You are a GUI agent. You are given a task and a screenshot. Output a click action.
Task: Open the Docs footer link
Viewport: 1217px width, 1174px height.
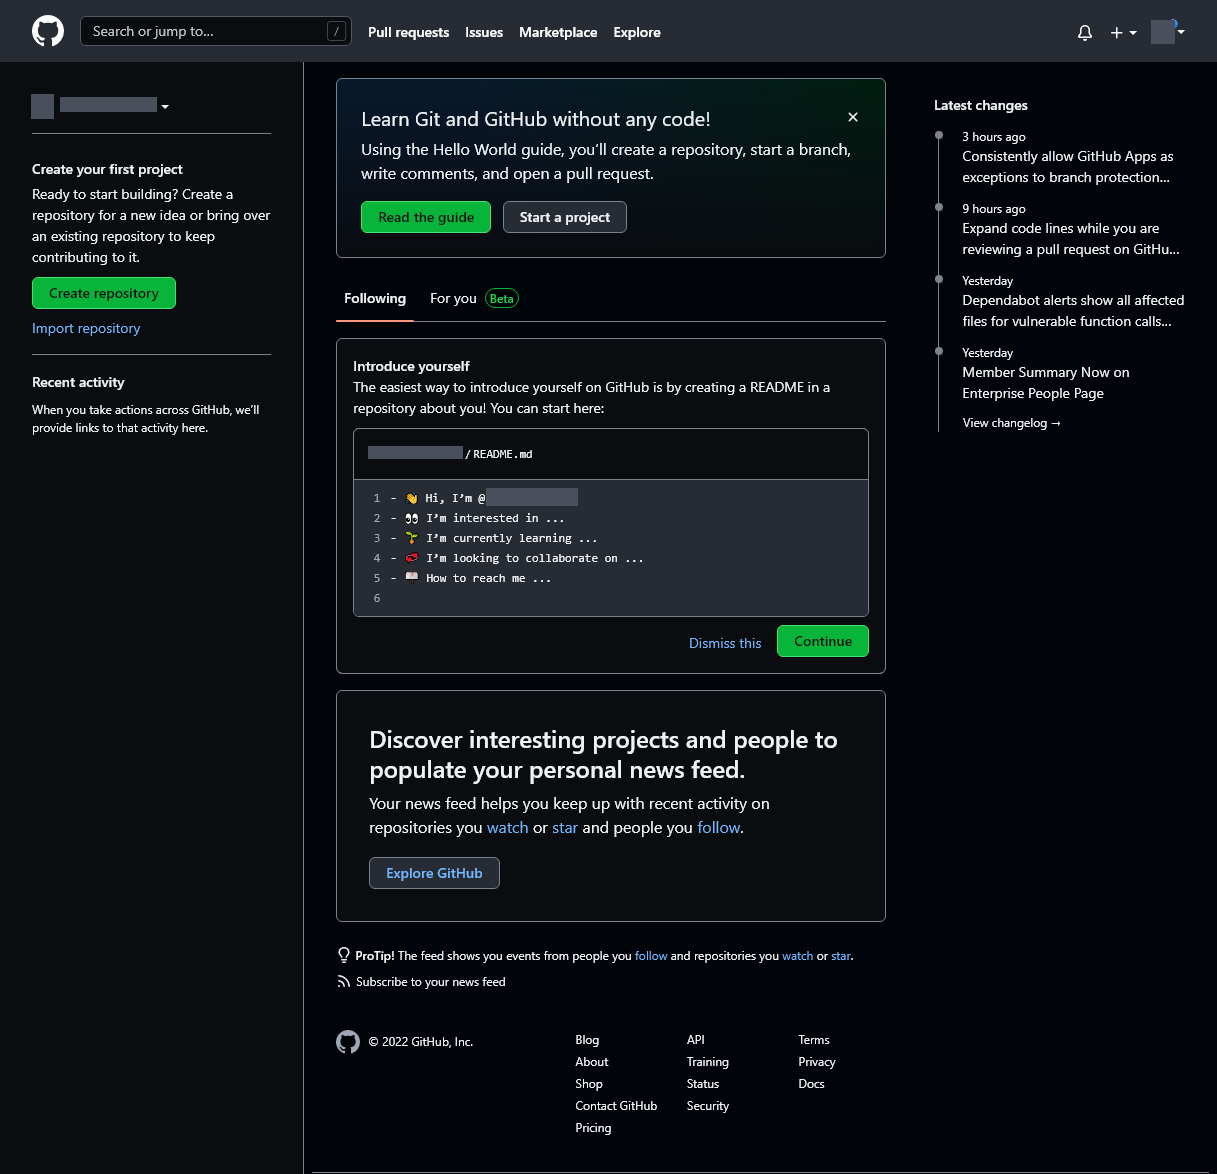tap(811, 1084)
